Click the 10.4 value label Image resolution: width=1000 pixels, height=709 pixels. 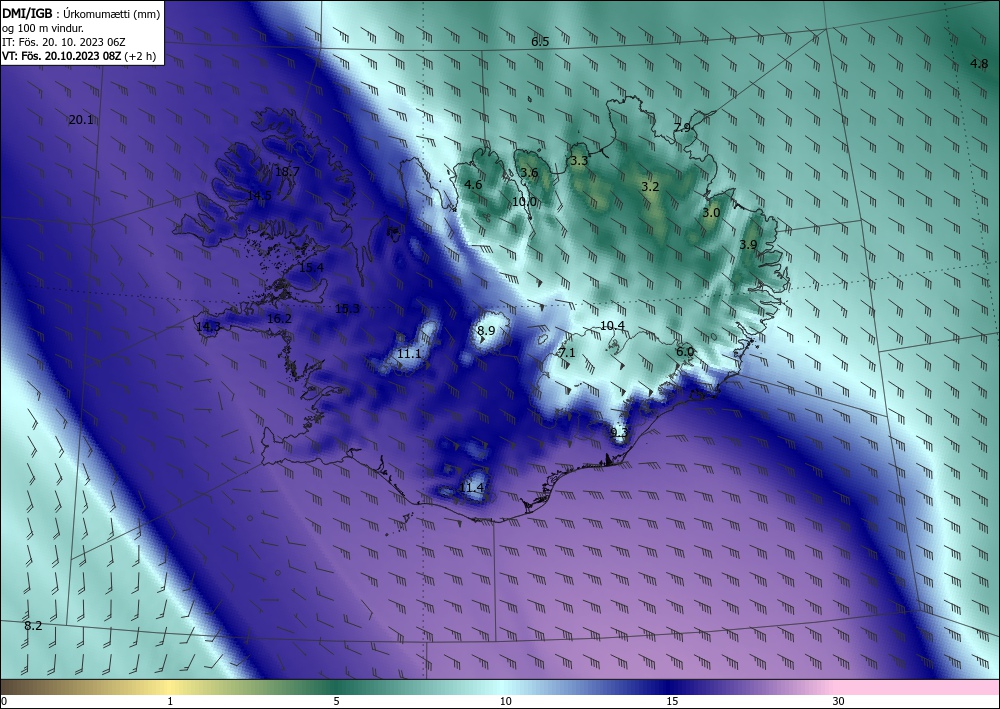pyautogui.click(x=612, y=326)
